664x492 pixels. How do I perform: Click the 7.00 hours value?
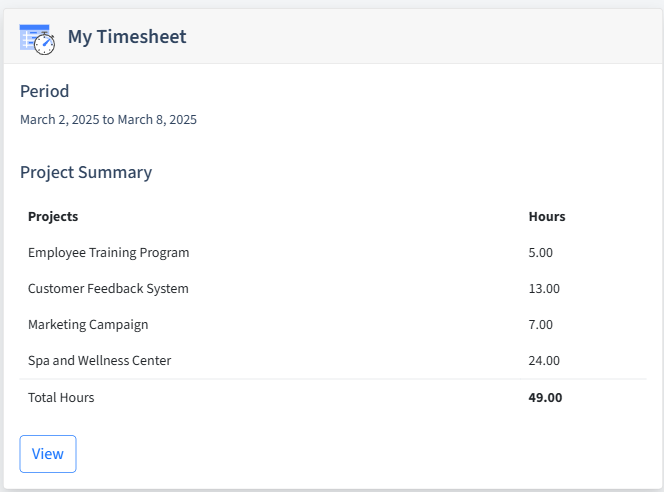pos(540,325)
